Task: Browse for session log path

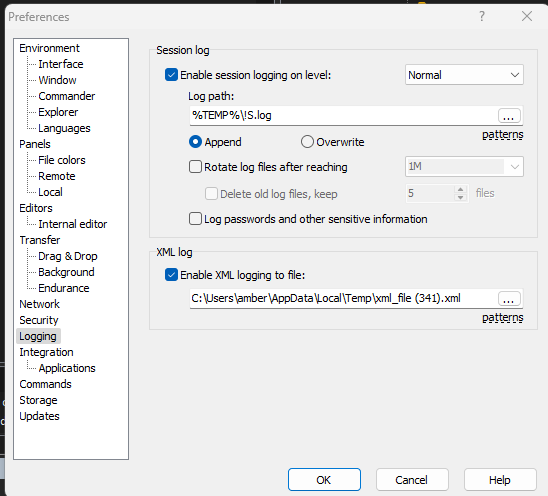Action: [x=509, y=116]
